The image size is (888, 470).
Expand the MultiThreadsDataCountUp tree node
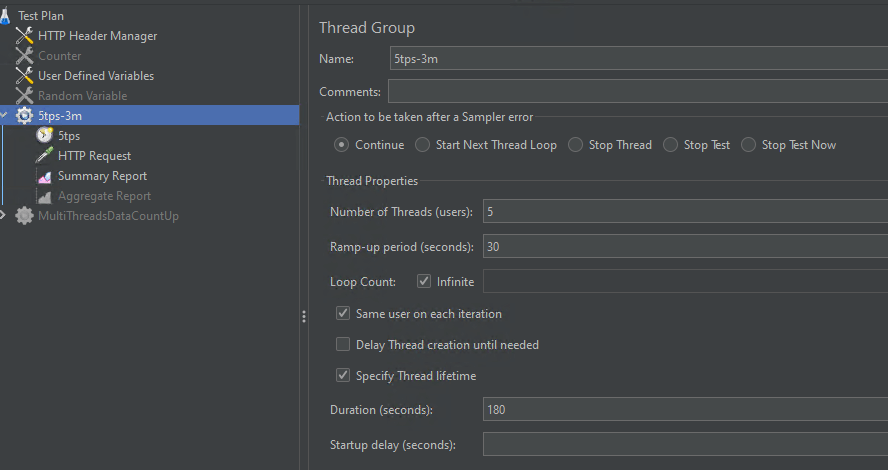3,215
